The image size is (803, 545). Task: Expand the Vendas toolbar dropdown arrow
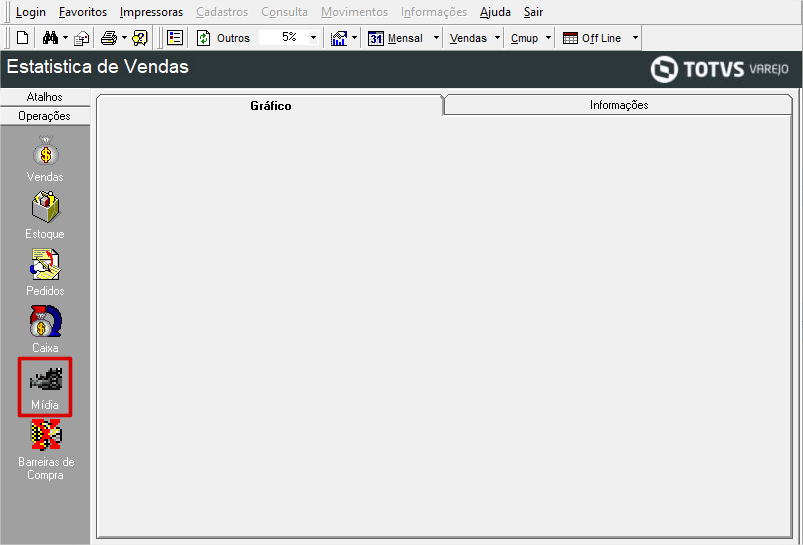[x=497, y=38]
